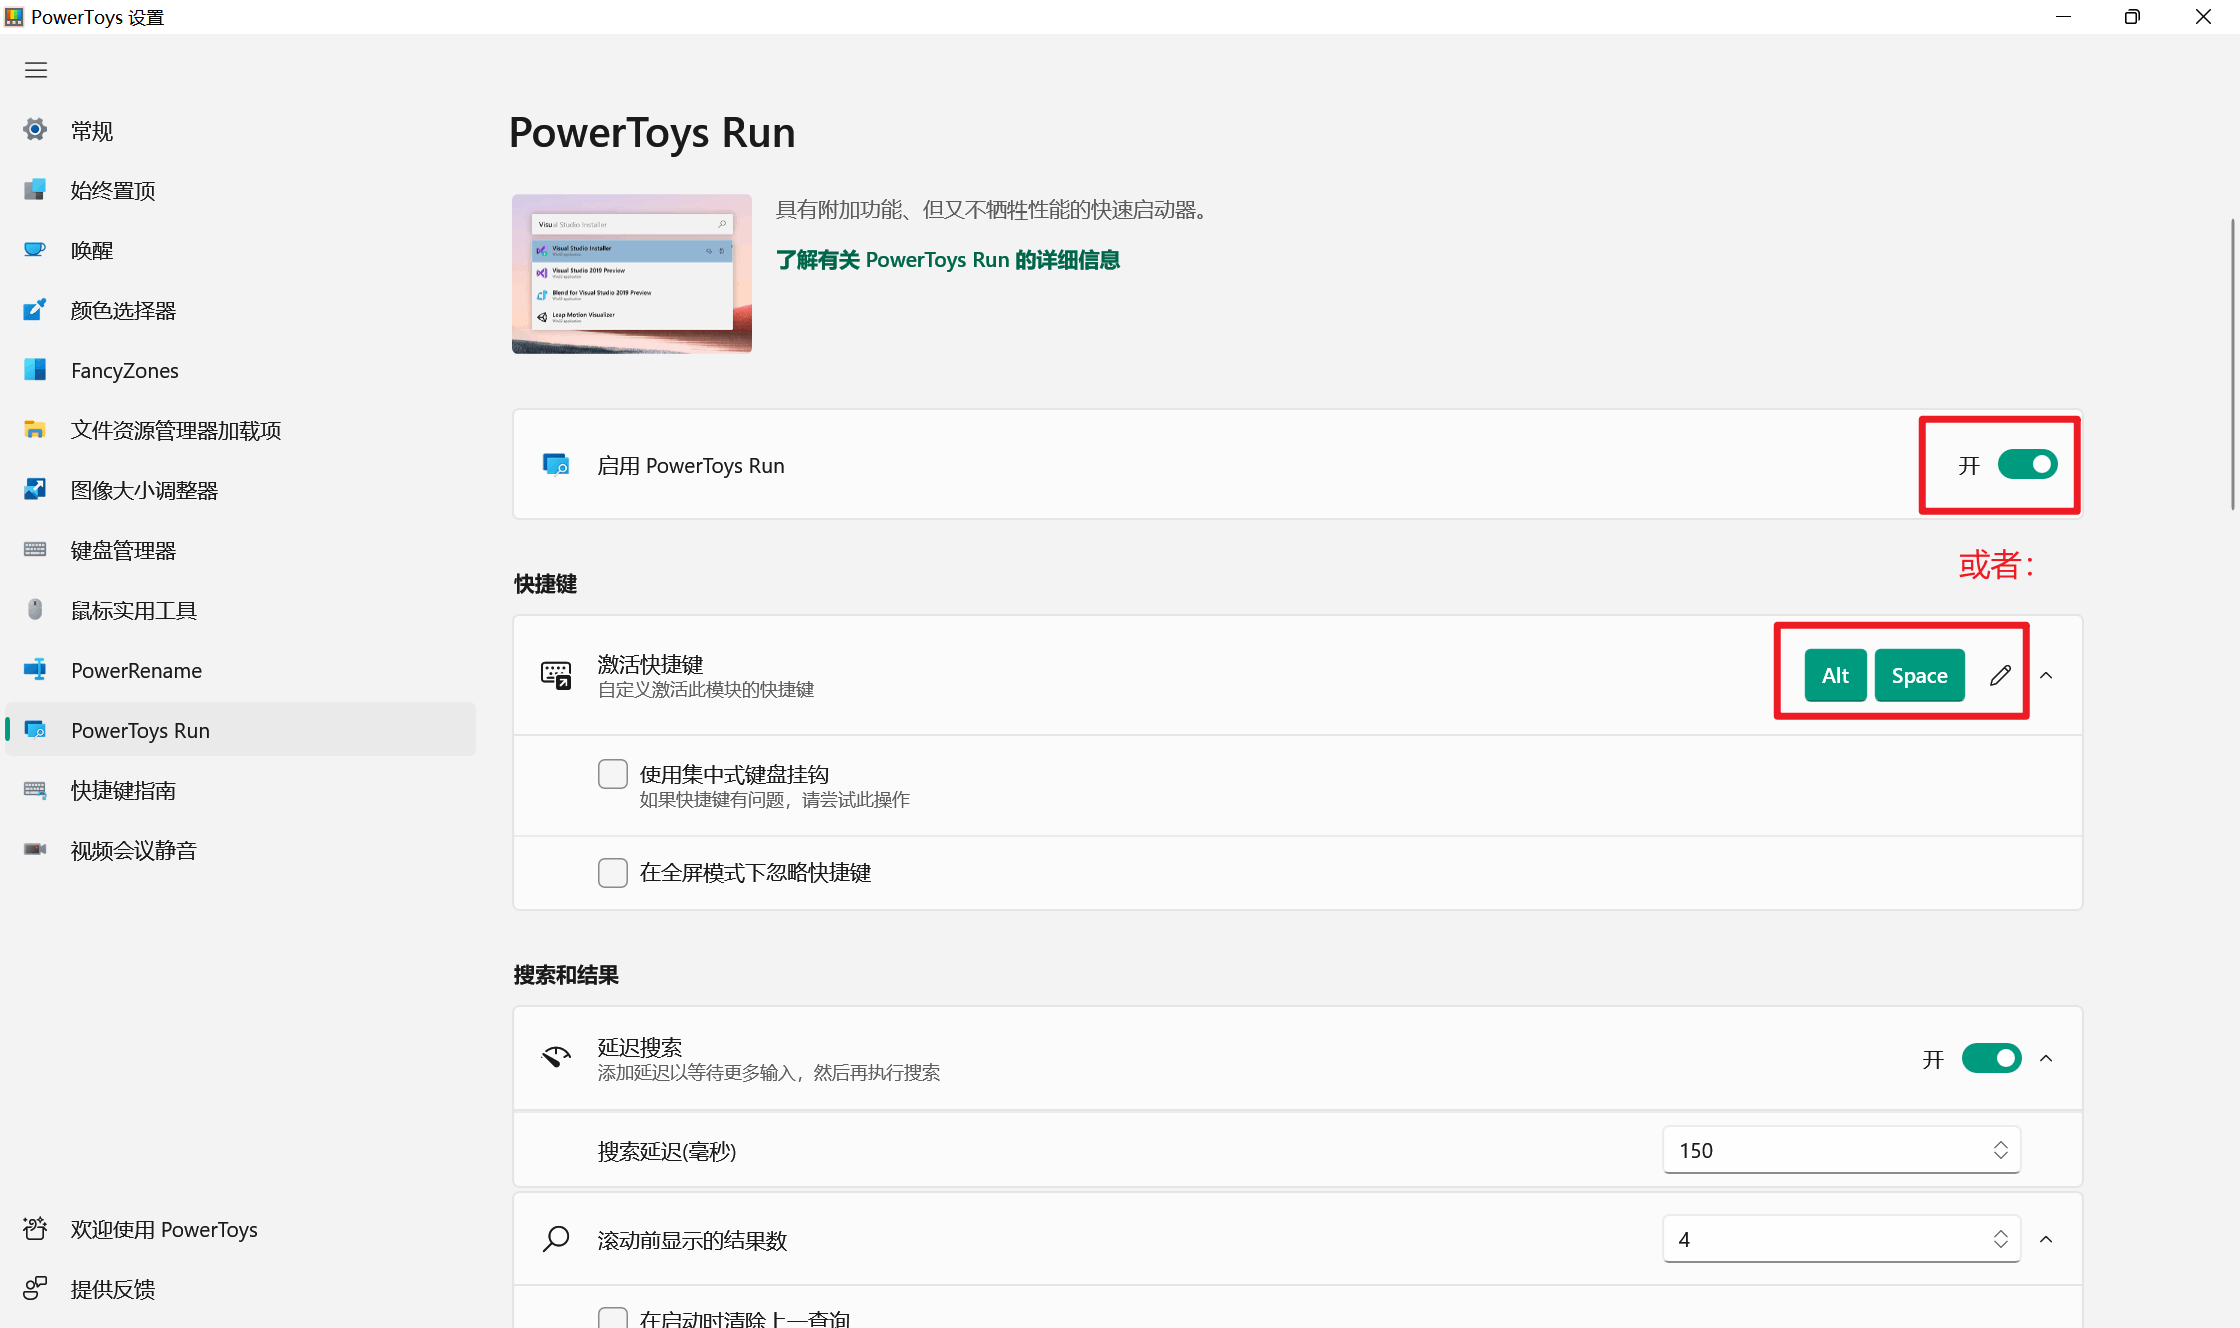Check the 在全屏模式下忽略快捷键 checkbox
Image resolution: width=2240 pixels, height=1328 pixels.
(613, 873)
